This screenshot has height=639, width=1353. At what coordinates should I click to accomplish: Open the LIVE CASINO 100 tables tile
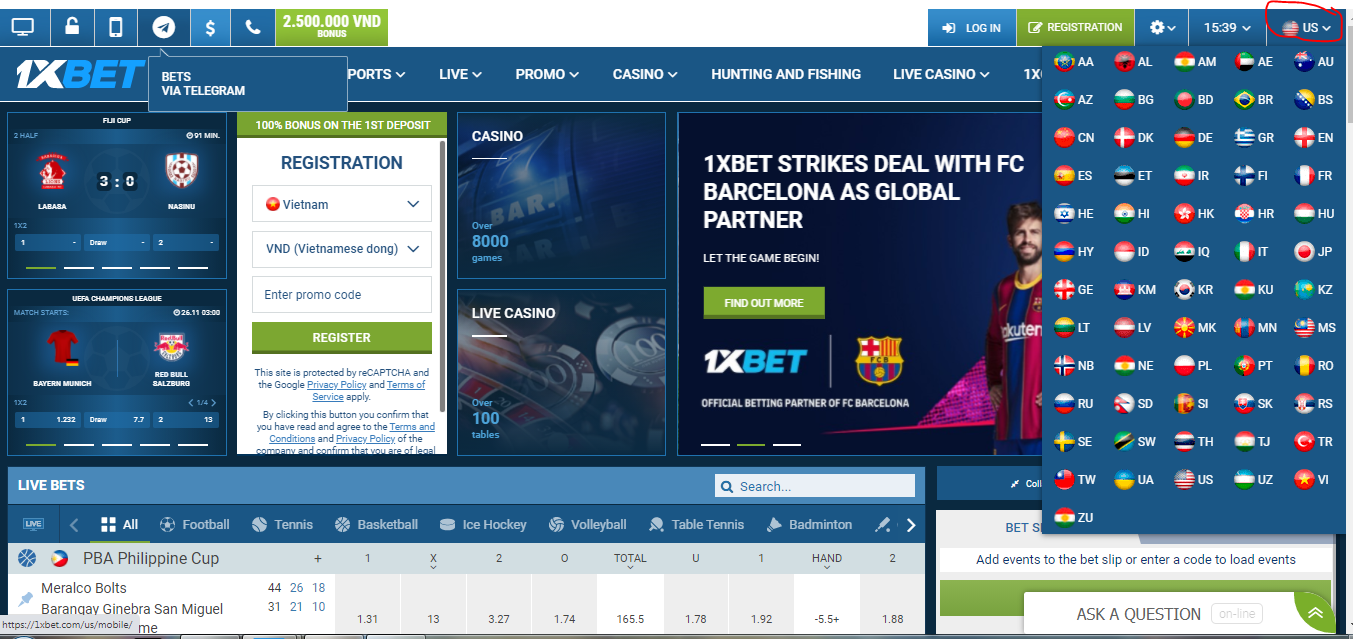[x=561, y=372]
